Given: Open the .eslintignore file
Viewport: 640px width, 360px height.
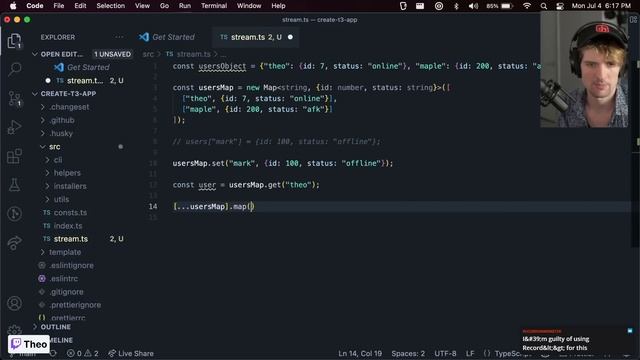Looking at the screenshot, I should (71, 265).
